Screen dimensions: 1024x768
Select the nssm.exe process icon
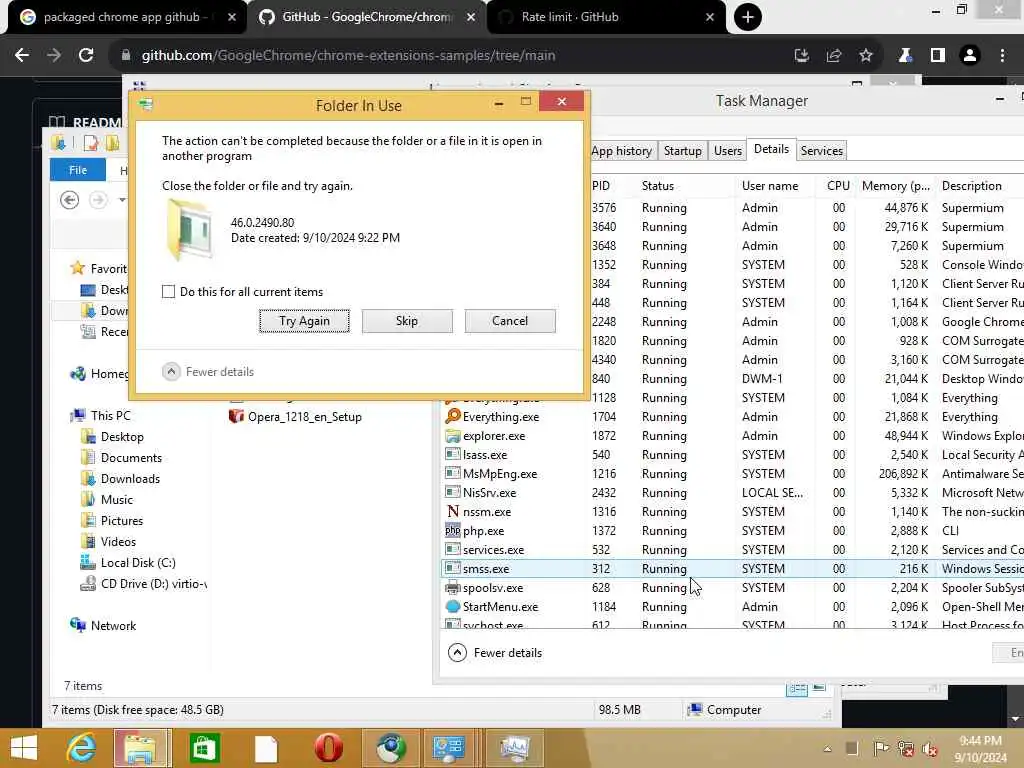click(x=453, y=511)
